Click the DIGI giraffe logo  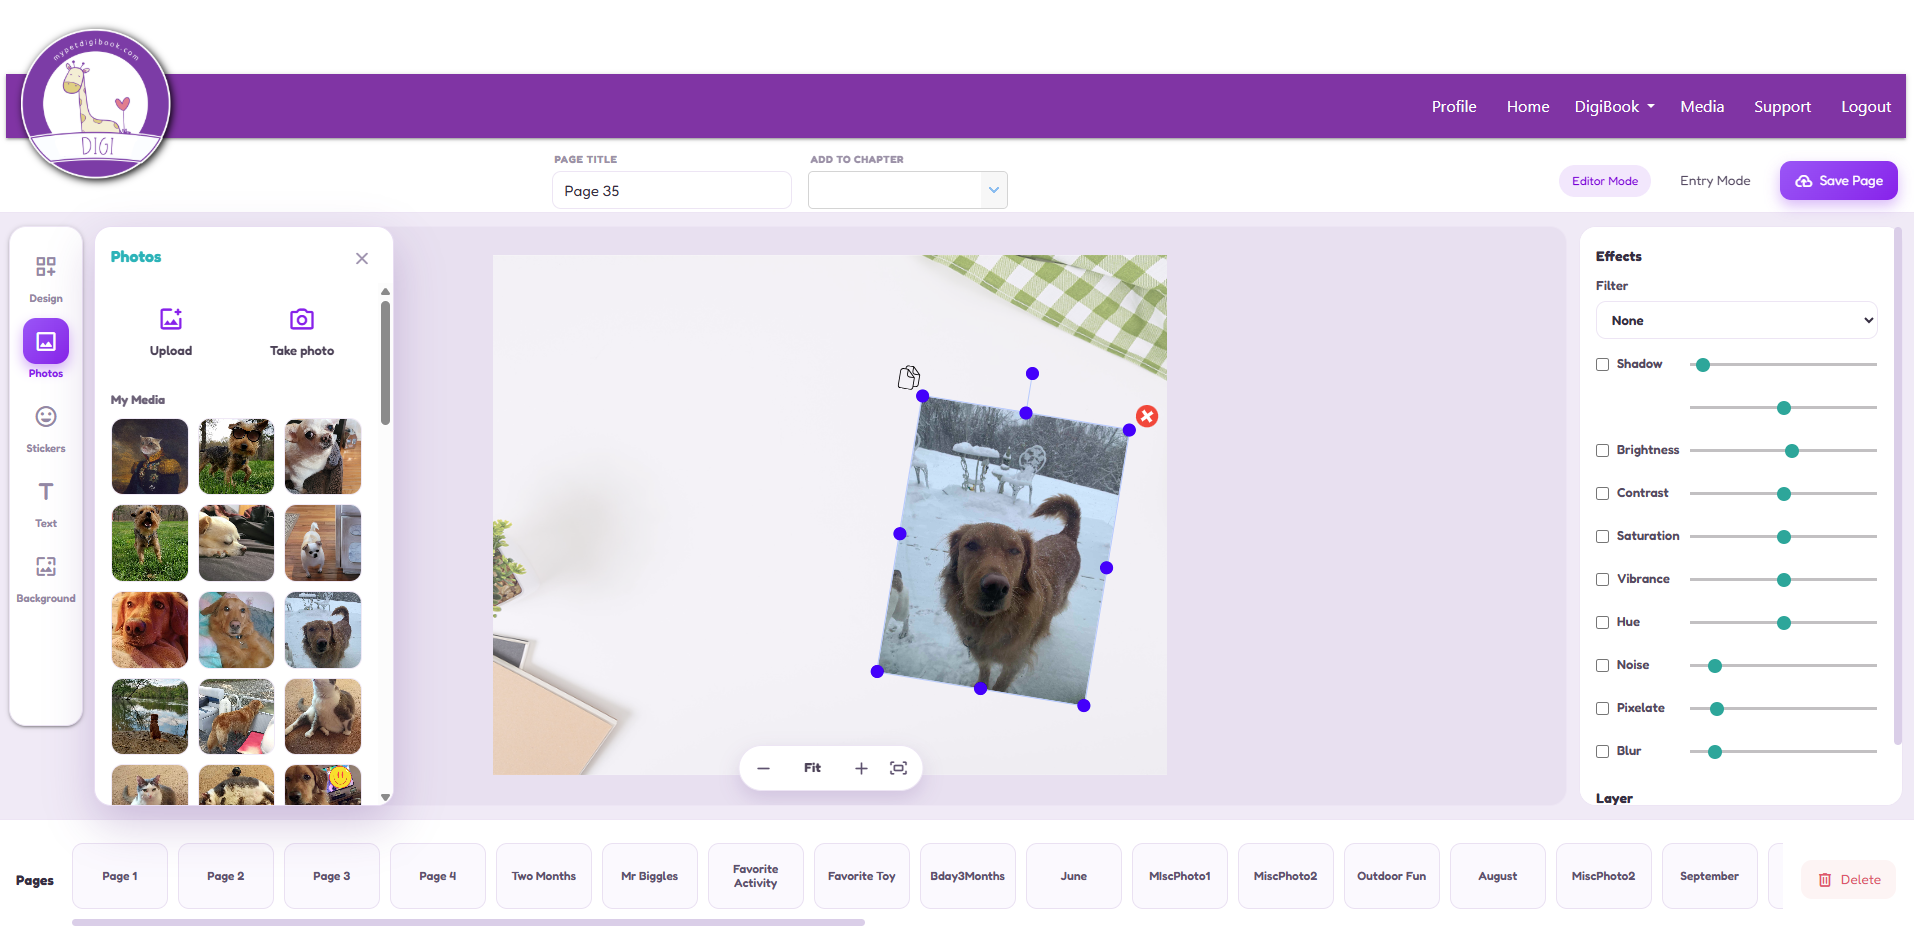[97, 104]
